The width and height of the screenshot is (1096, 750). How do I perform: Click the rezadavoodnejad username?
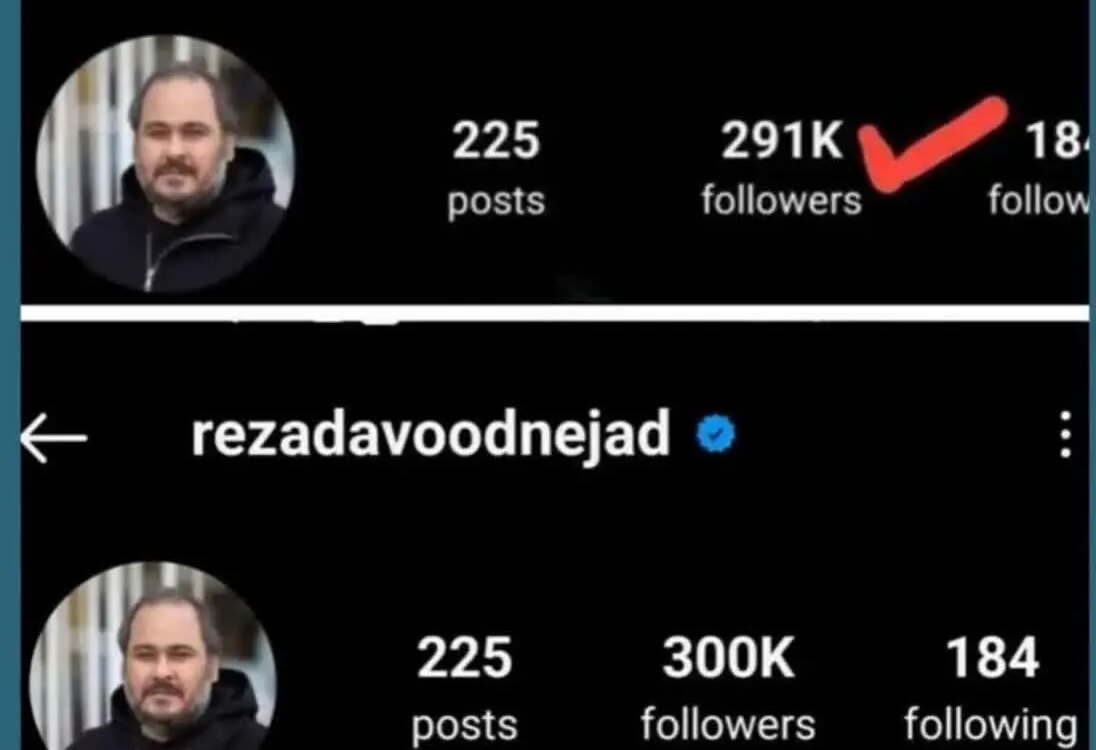431,435
